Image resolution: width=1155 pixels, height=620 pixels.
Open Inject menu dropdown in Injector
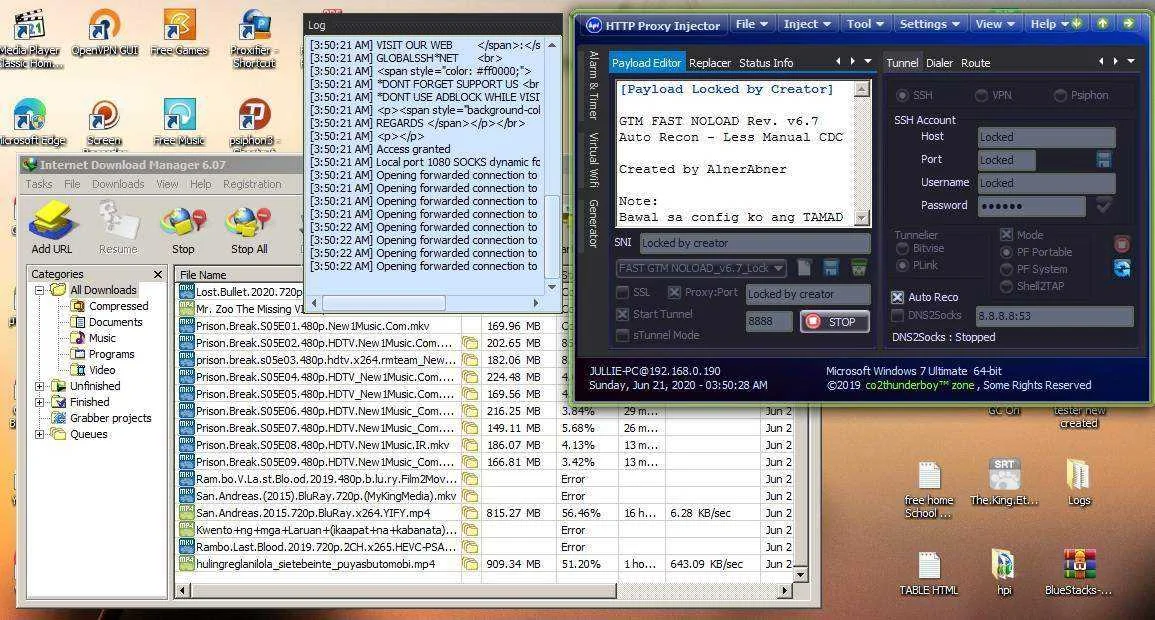(x=807, y=24)
